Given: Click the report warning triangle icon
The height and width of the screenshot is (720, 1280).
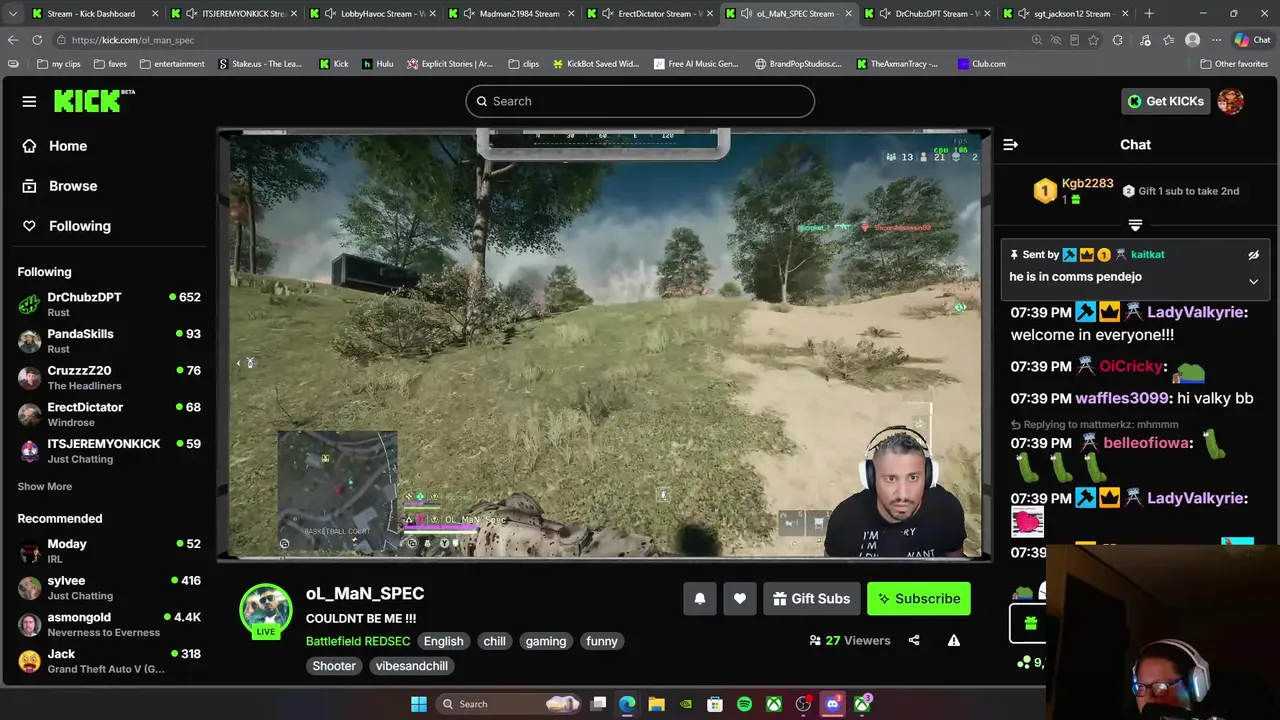Looking at the screenshot, I should (954, 641).
